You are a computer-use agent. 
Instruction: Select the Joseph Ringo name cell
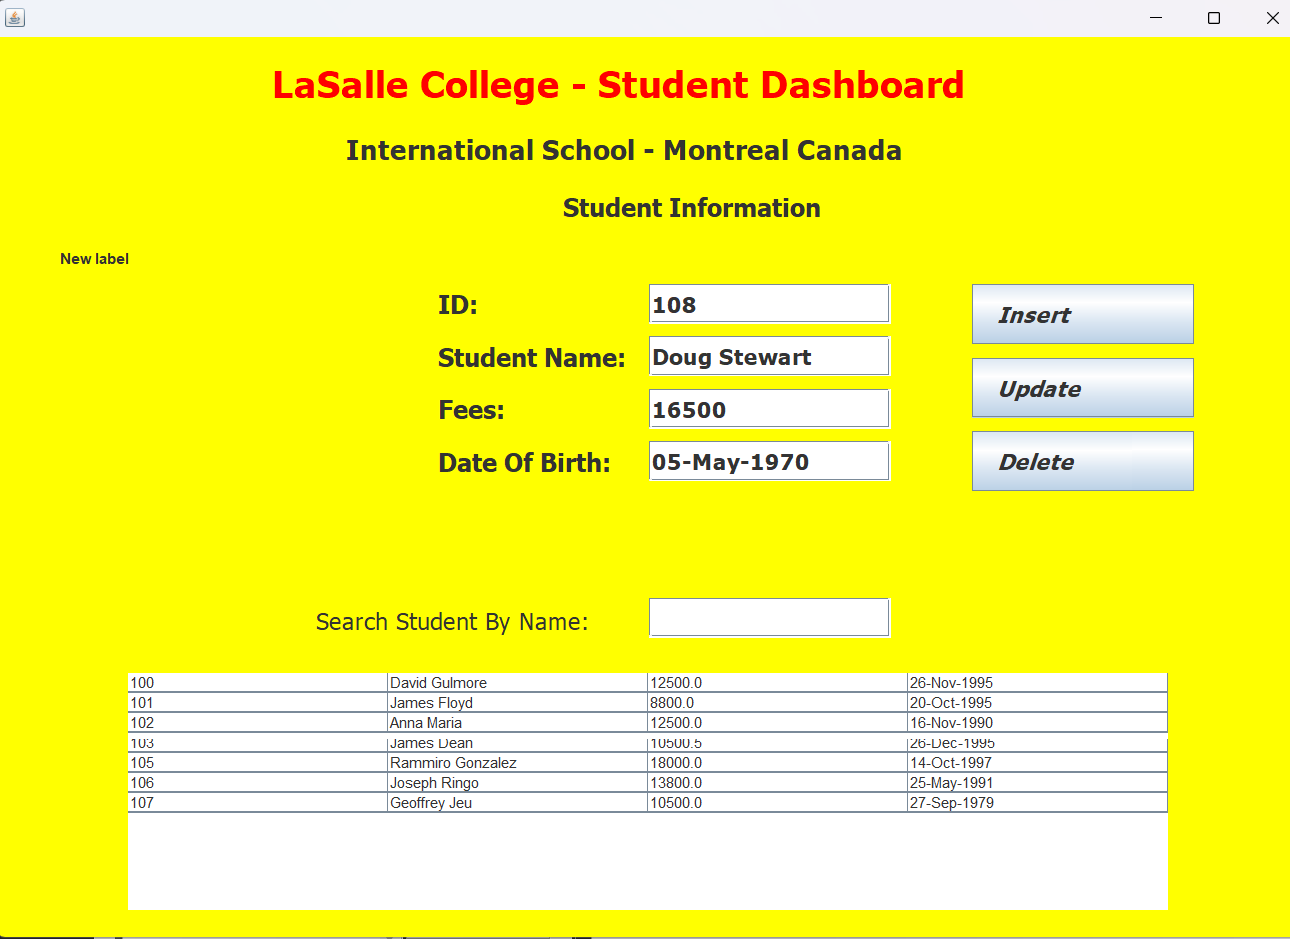(517, 783)
